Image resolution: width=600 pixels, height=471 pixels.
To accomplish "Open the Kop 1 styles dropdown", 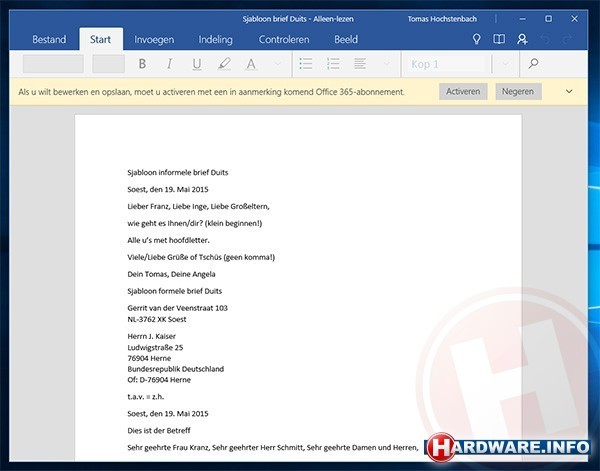I will pos(506,64).
